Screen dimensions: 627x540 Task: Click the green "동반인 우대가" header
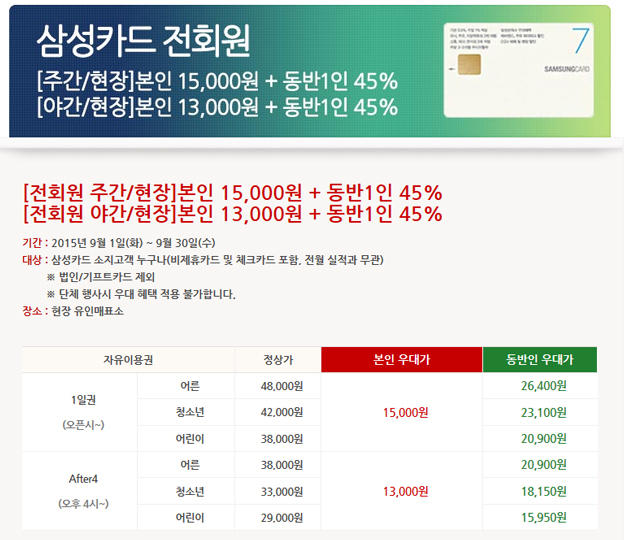click(x=540, y=359)
